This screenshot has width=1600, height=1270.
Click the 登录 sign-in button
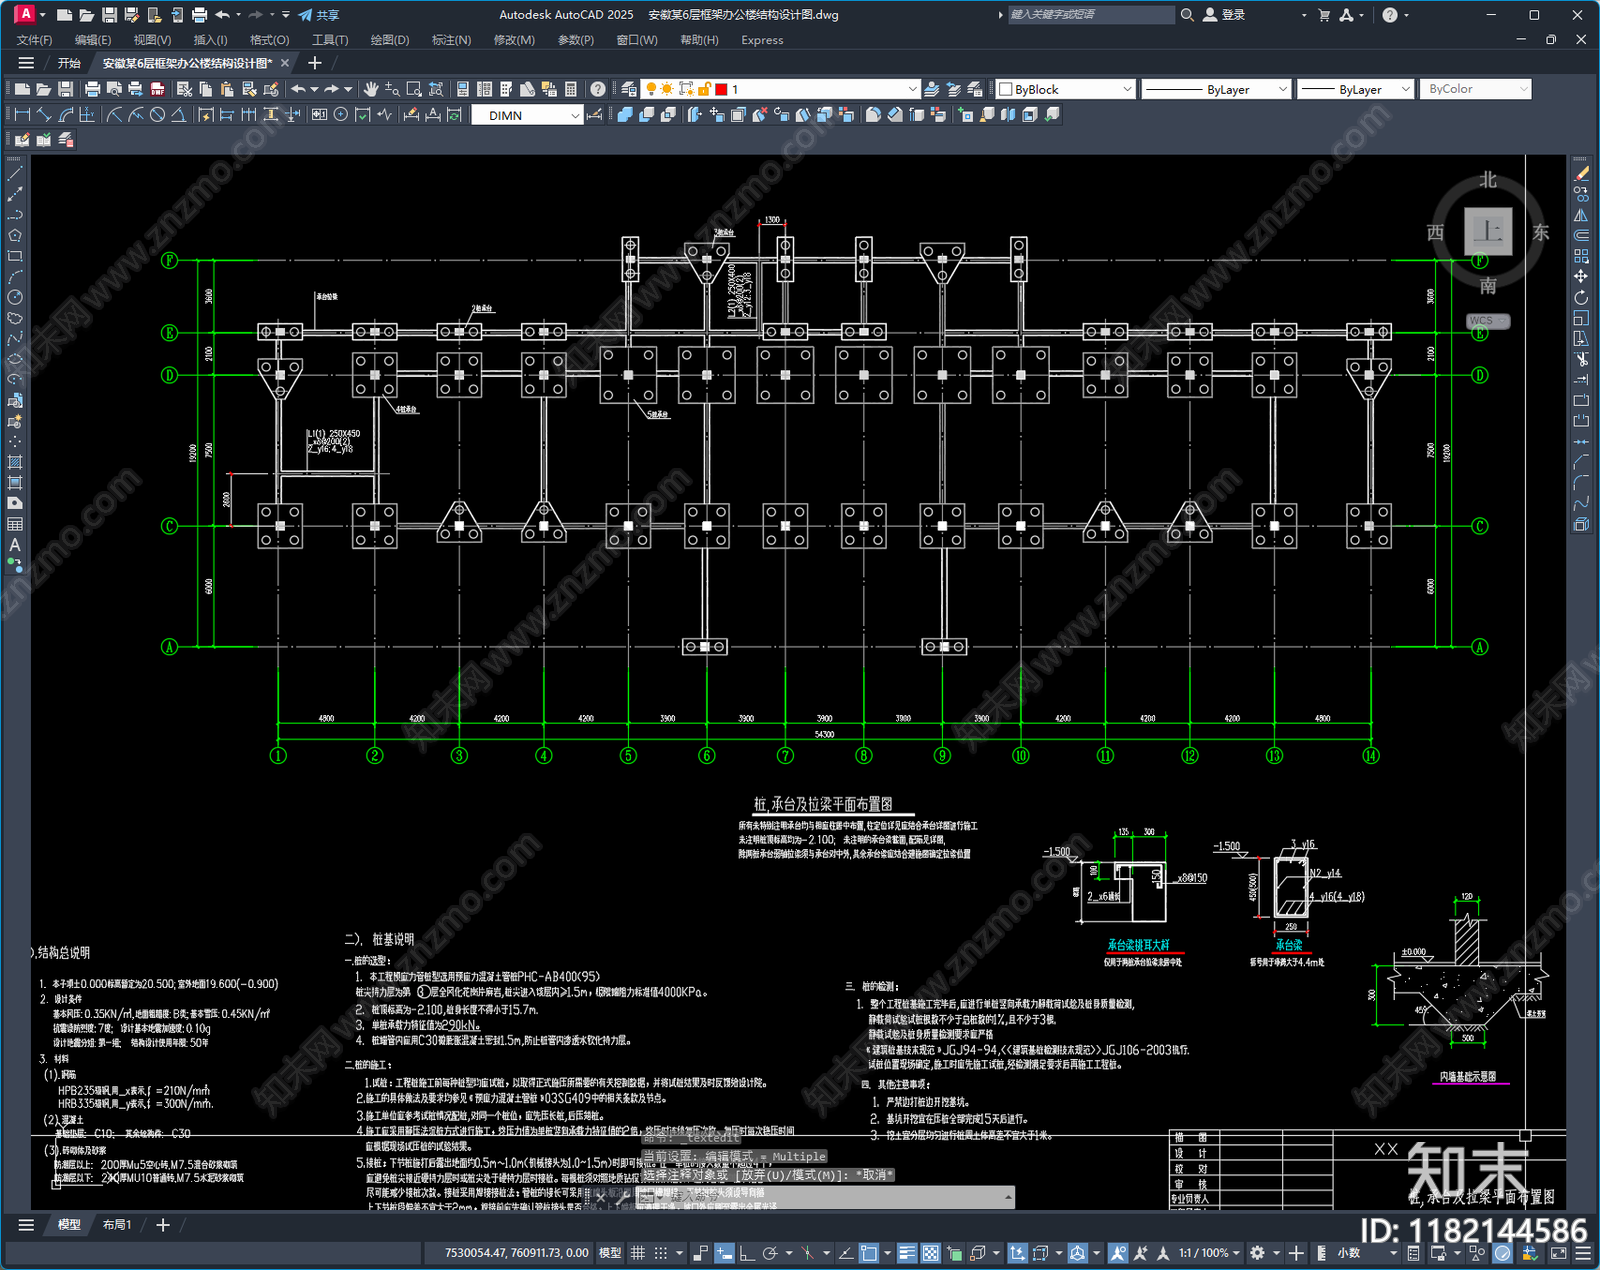click(1225, 15)
